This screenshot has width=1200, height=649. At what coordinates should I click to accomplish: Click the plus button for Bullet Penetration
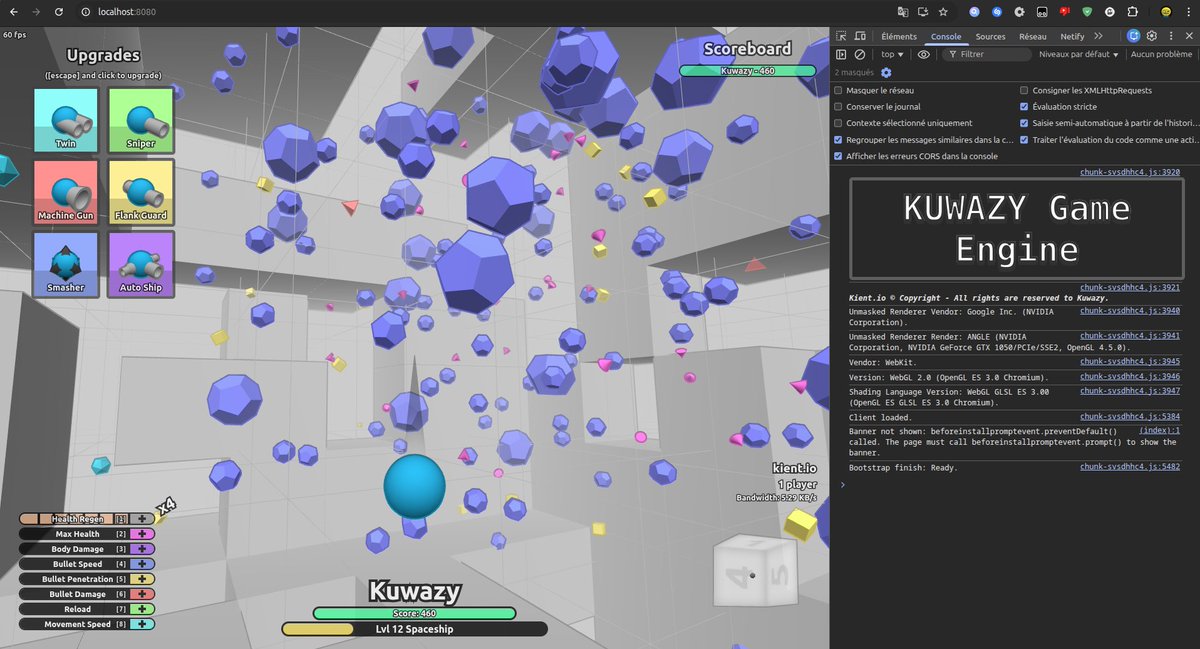click(x=144, y=579)
